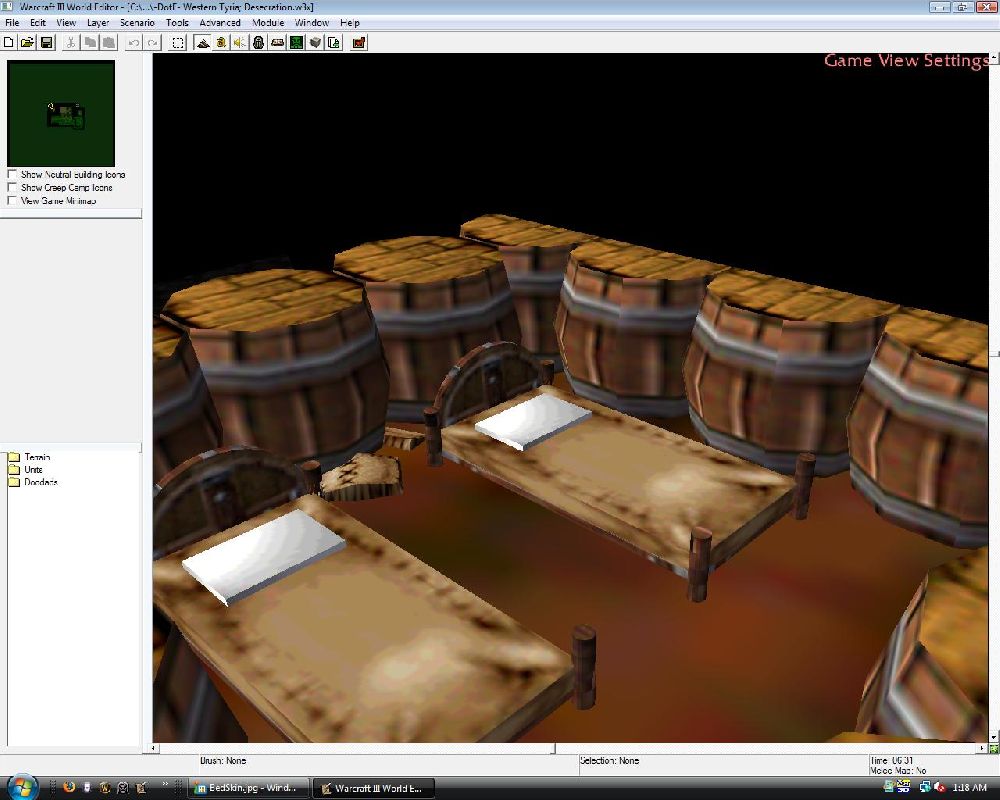Click the Windows Start orb

23,787
